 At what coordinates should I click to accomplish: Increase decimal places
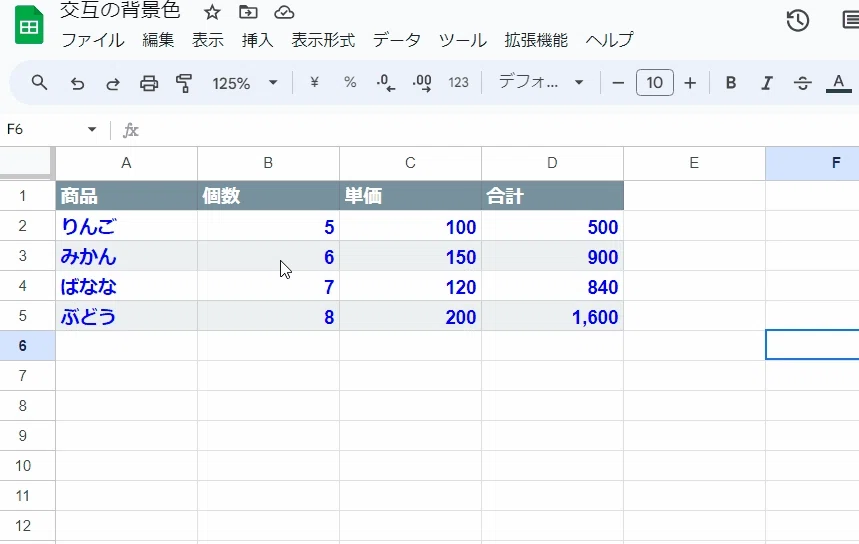pos(422,83)
